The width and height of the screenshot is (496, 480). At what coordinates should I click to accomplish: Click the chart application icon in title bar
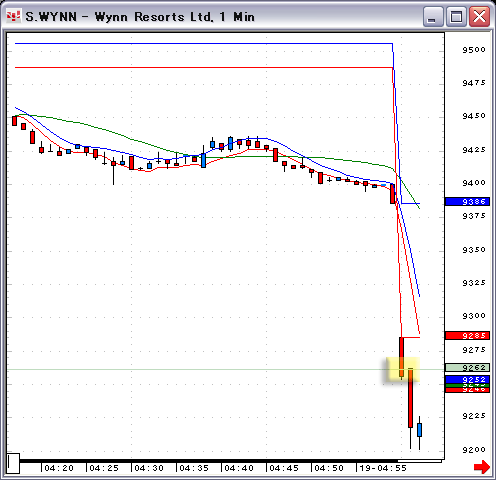coord(13,16)
